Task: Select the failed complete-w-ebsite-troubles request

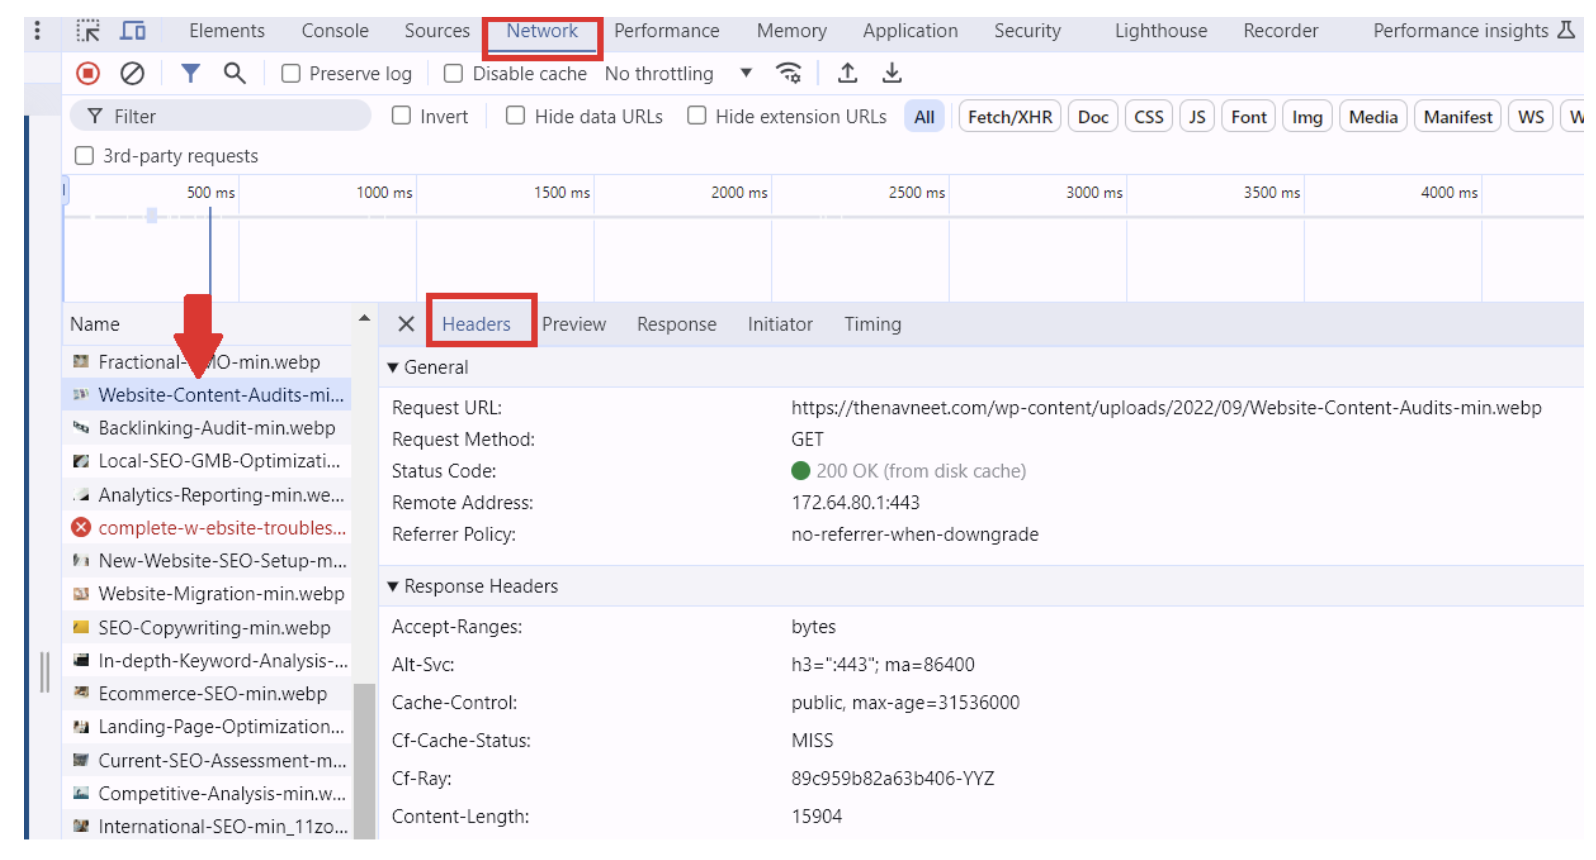Action: (x=221, y=528)
